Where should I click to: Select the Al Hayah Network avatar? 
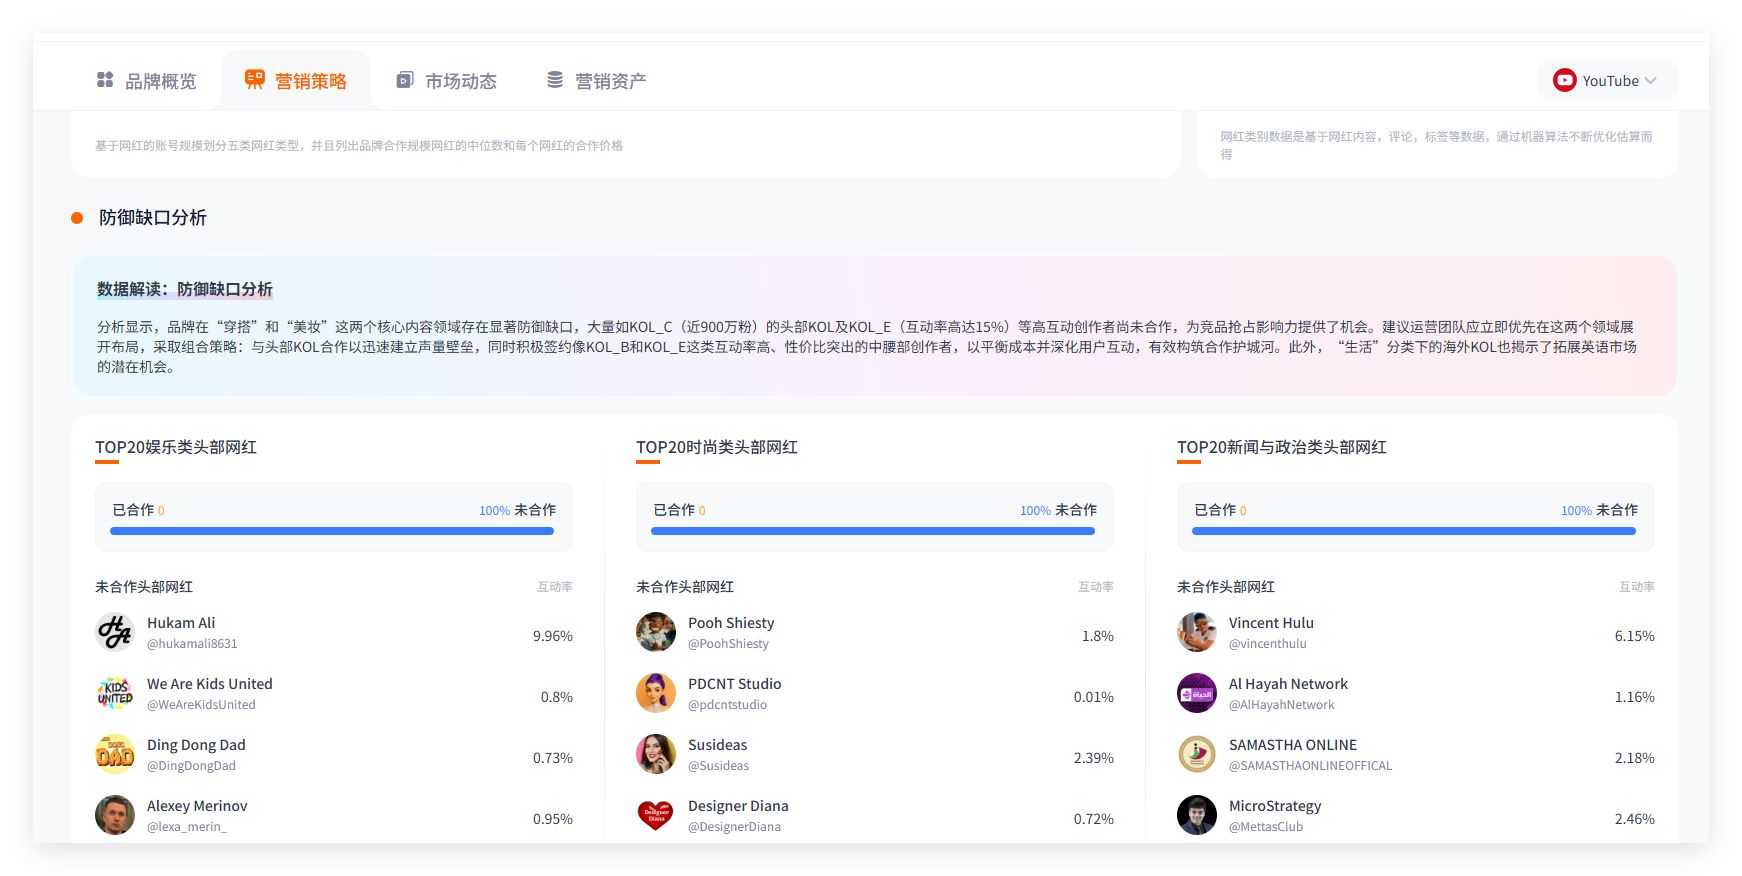click(x=1197, y=693)
